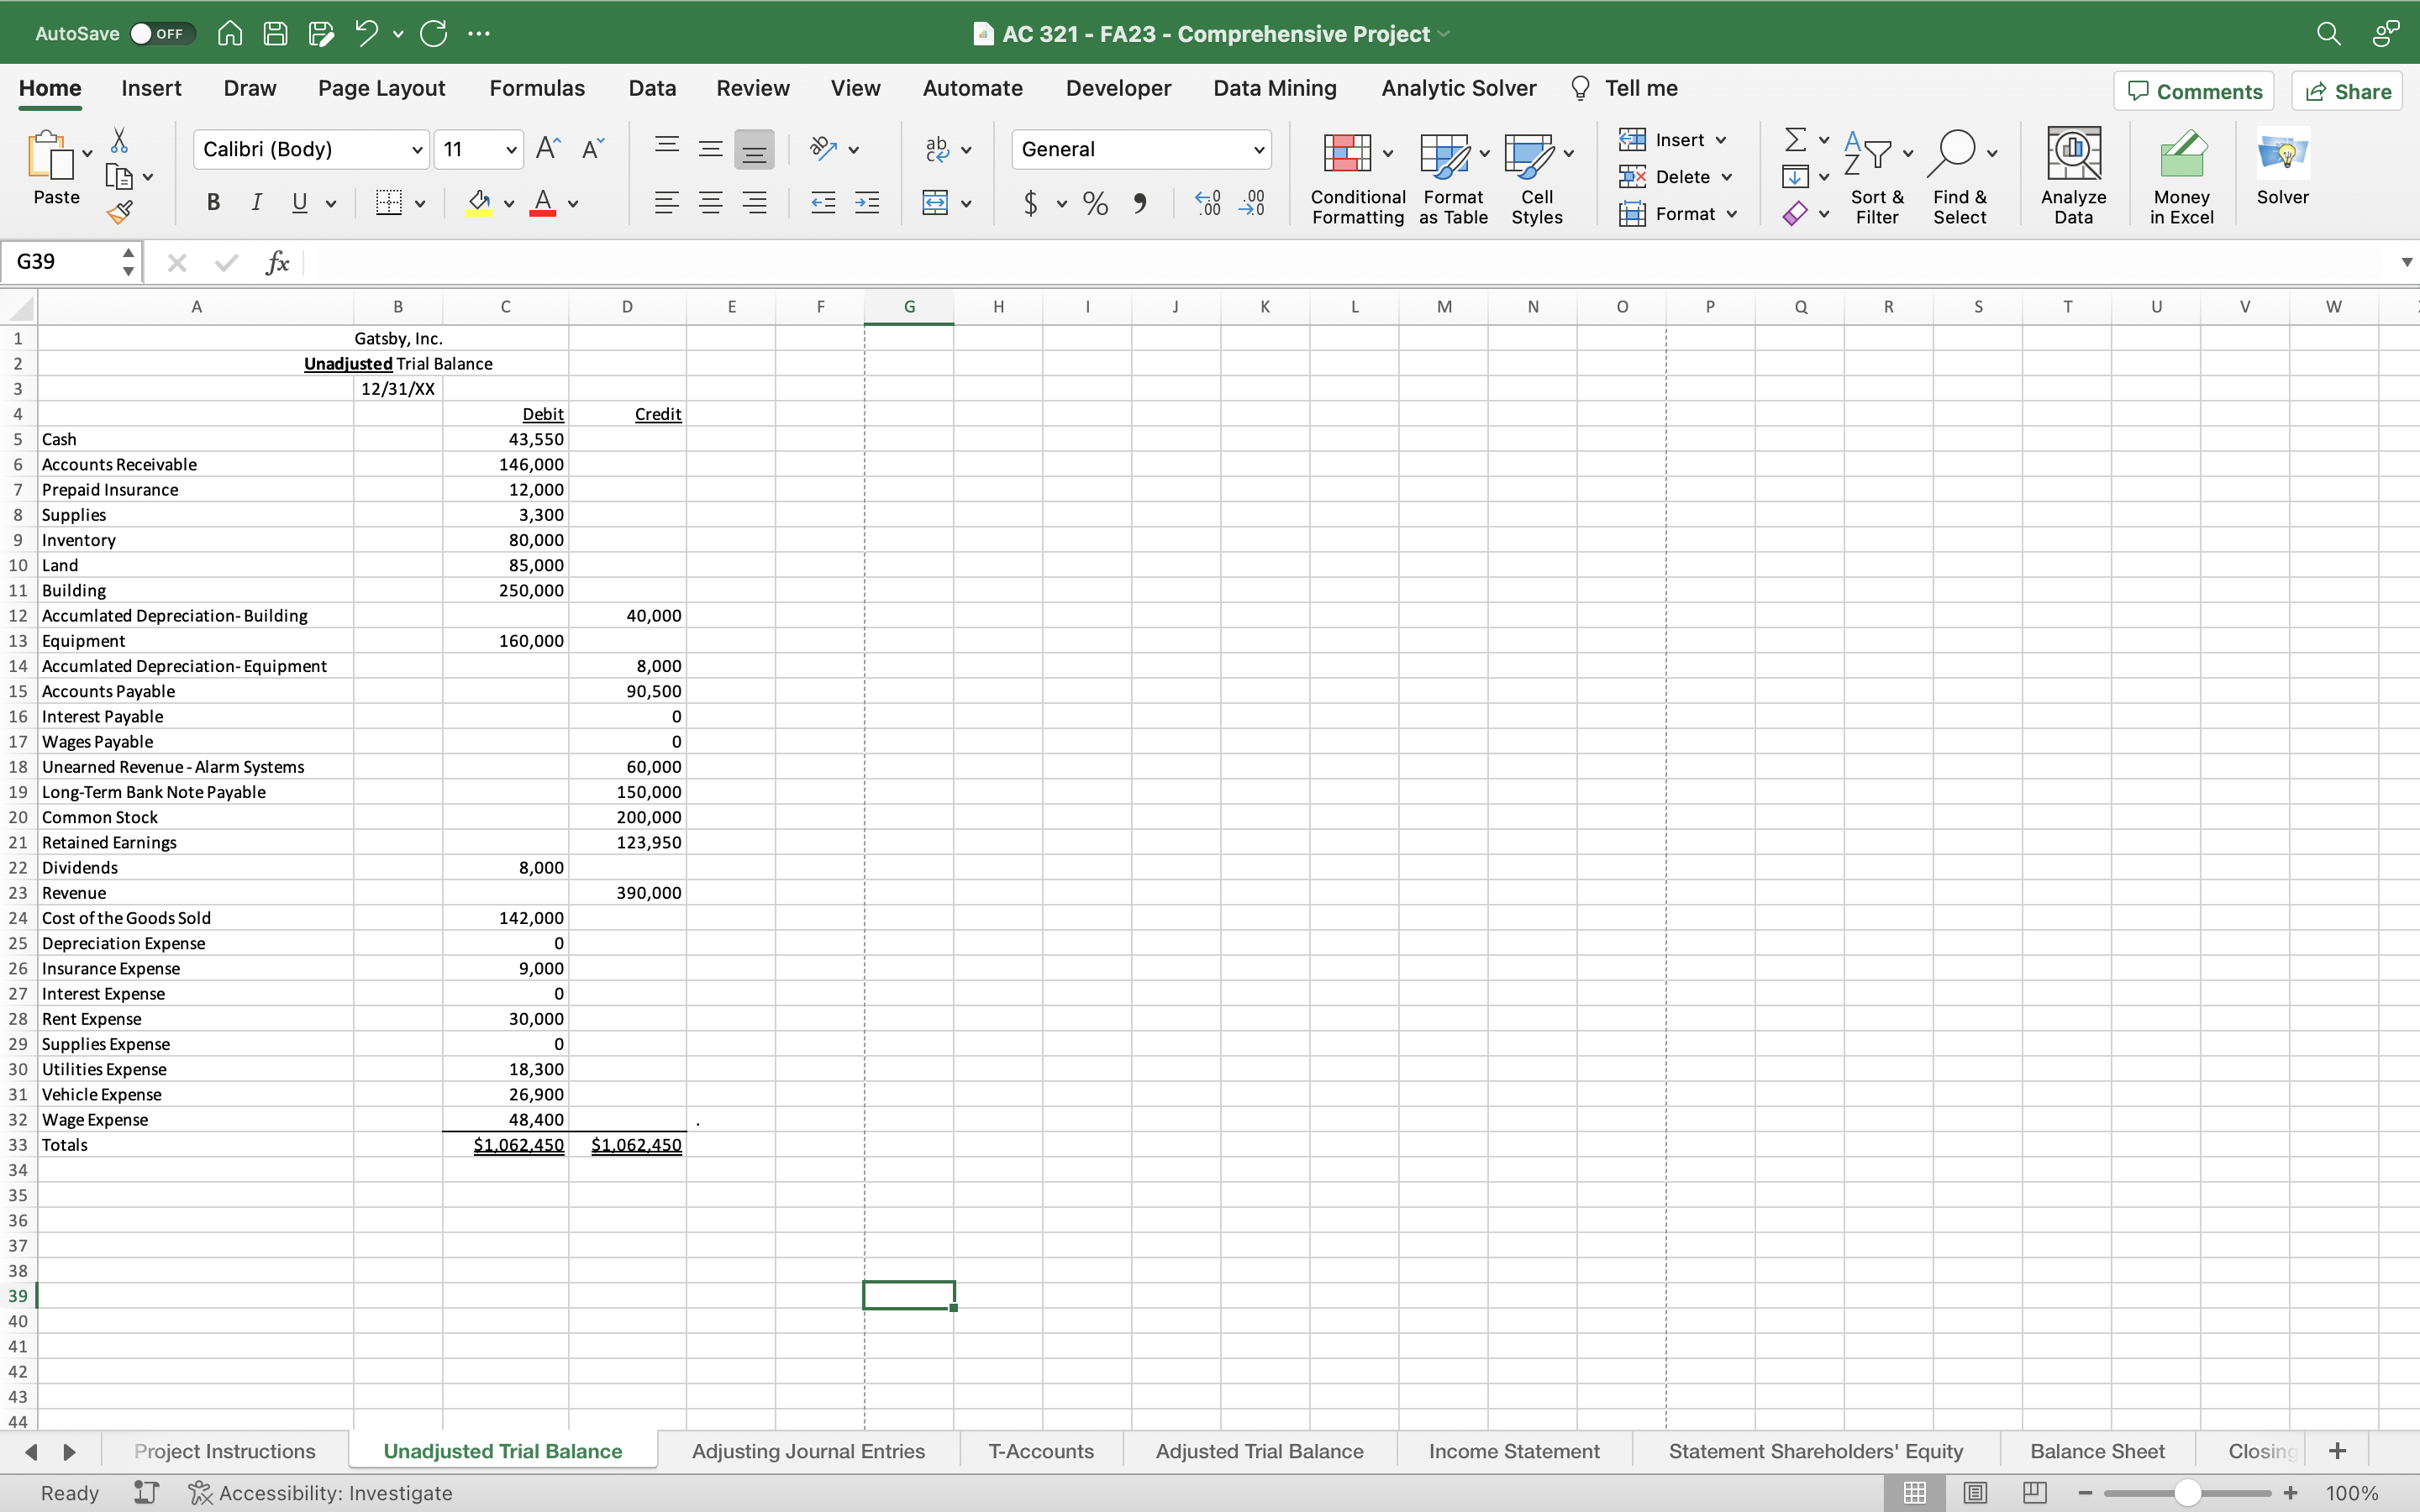Increase decimal places

(x=1205, y=203)
